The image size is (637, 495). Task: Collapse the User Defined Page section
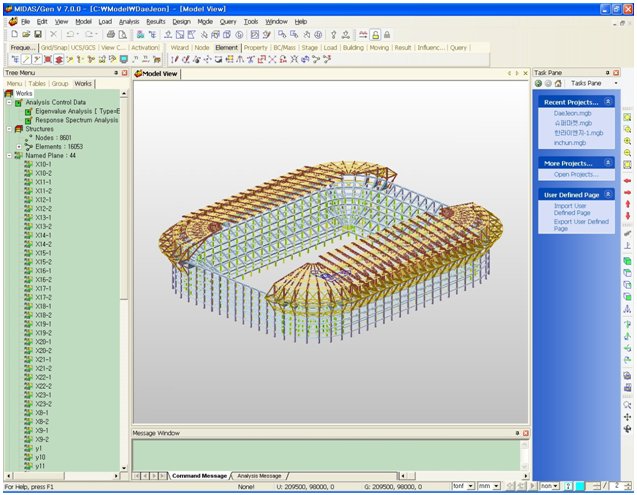pos(609,194)
